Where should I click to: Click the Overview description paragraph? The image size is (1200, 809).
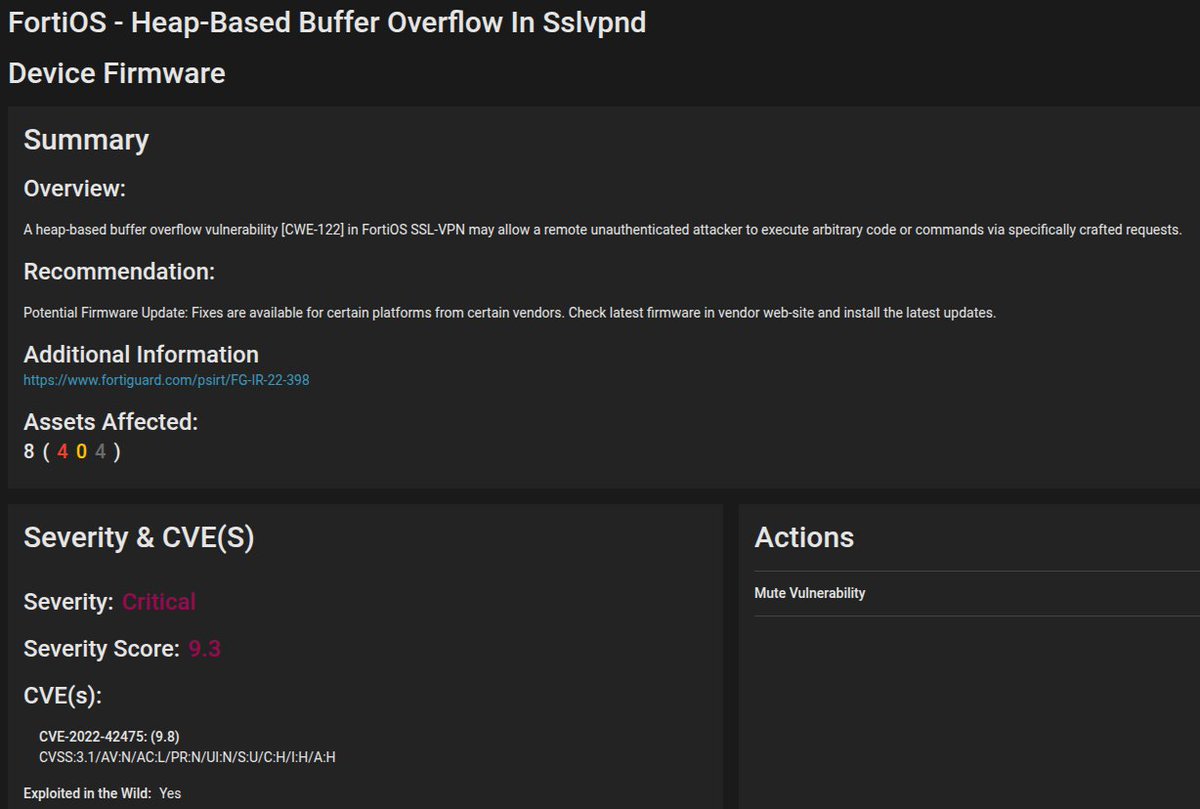pyautogui.click(x=603, y=230)
